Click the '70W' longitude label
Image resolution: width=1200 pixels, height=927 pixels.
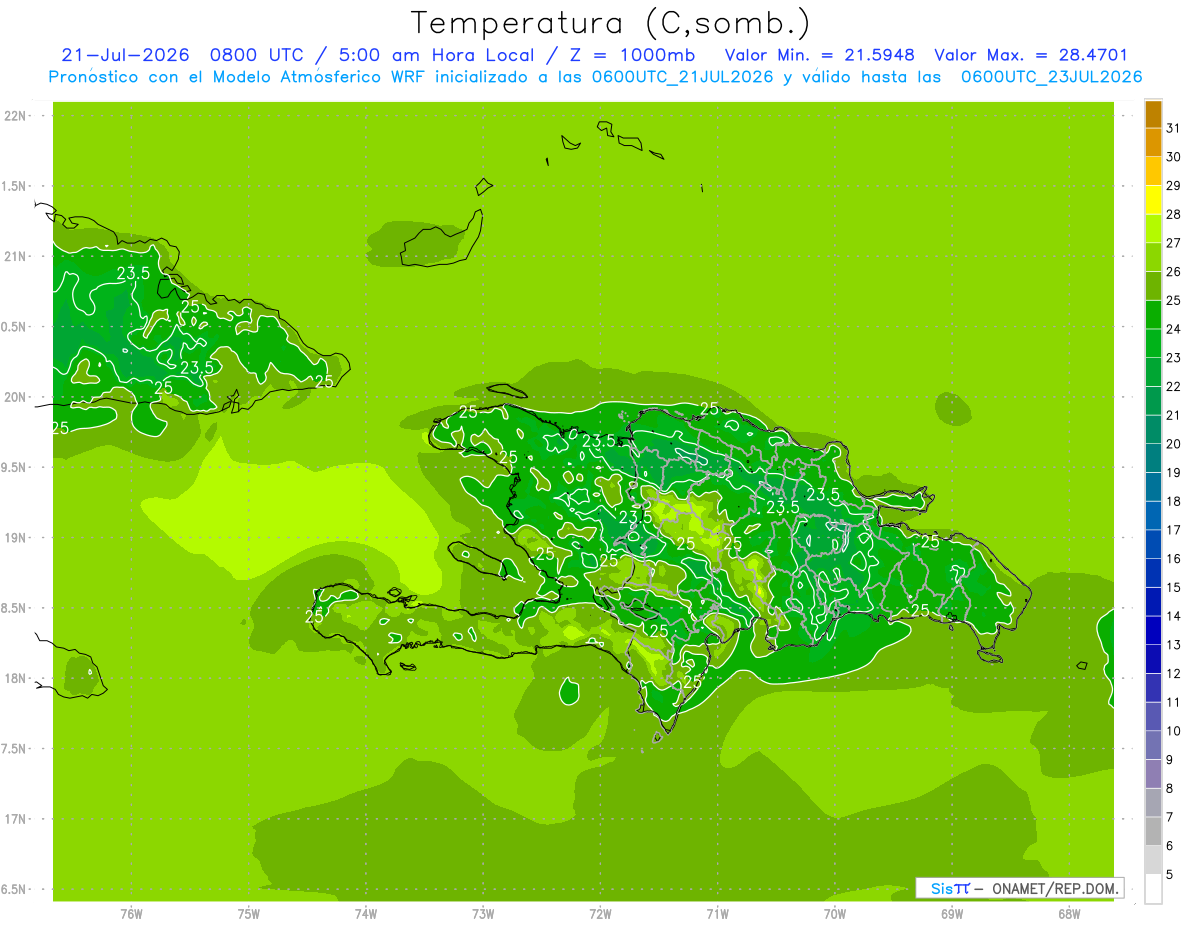[x=835, y=914]
